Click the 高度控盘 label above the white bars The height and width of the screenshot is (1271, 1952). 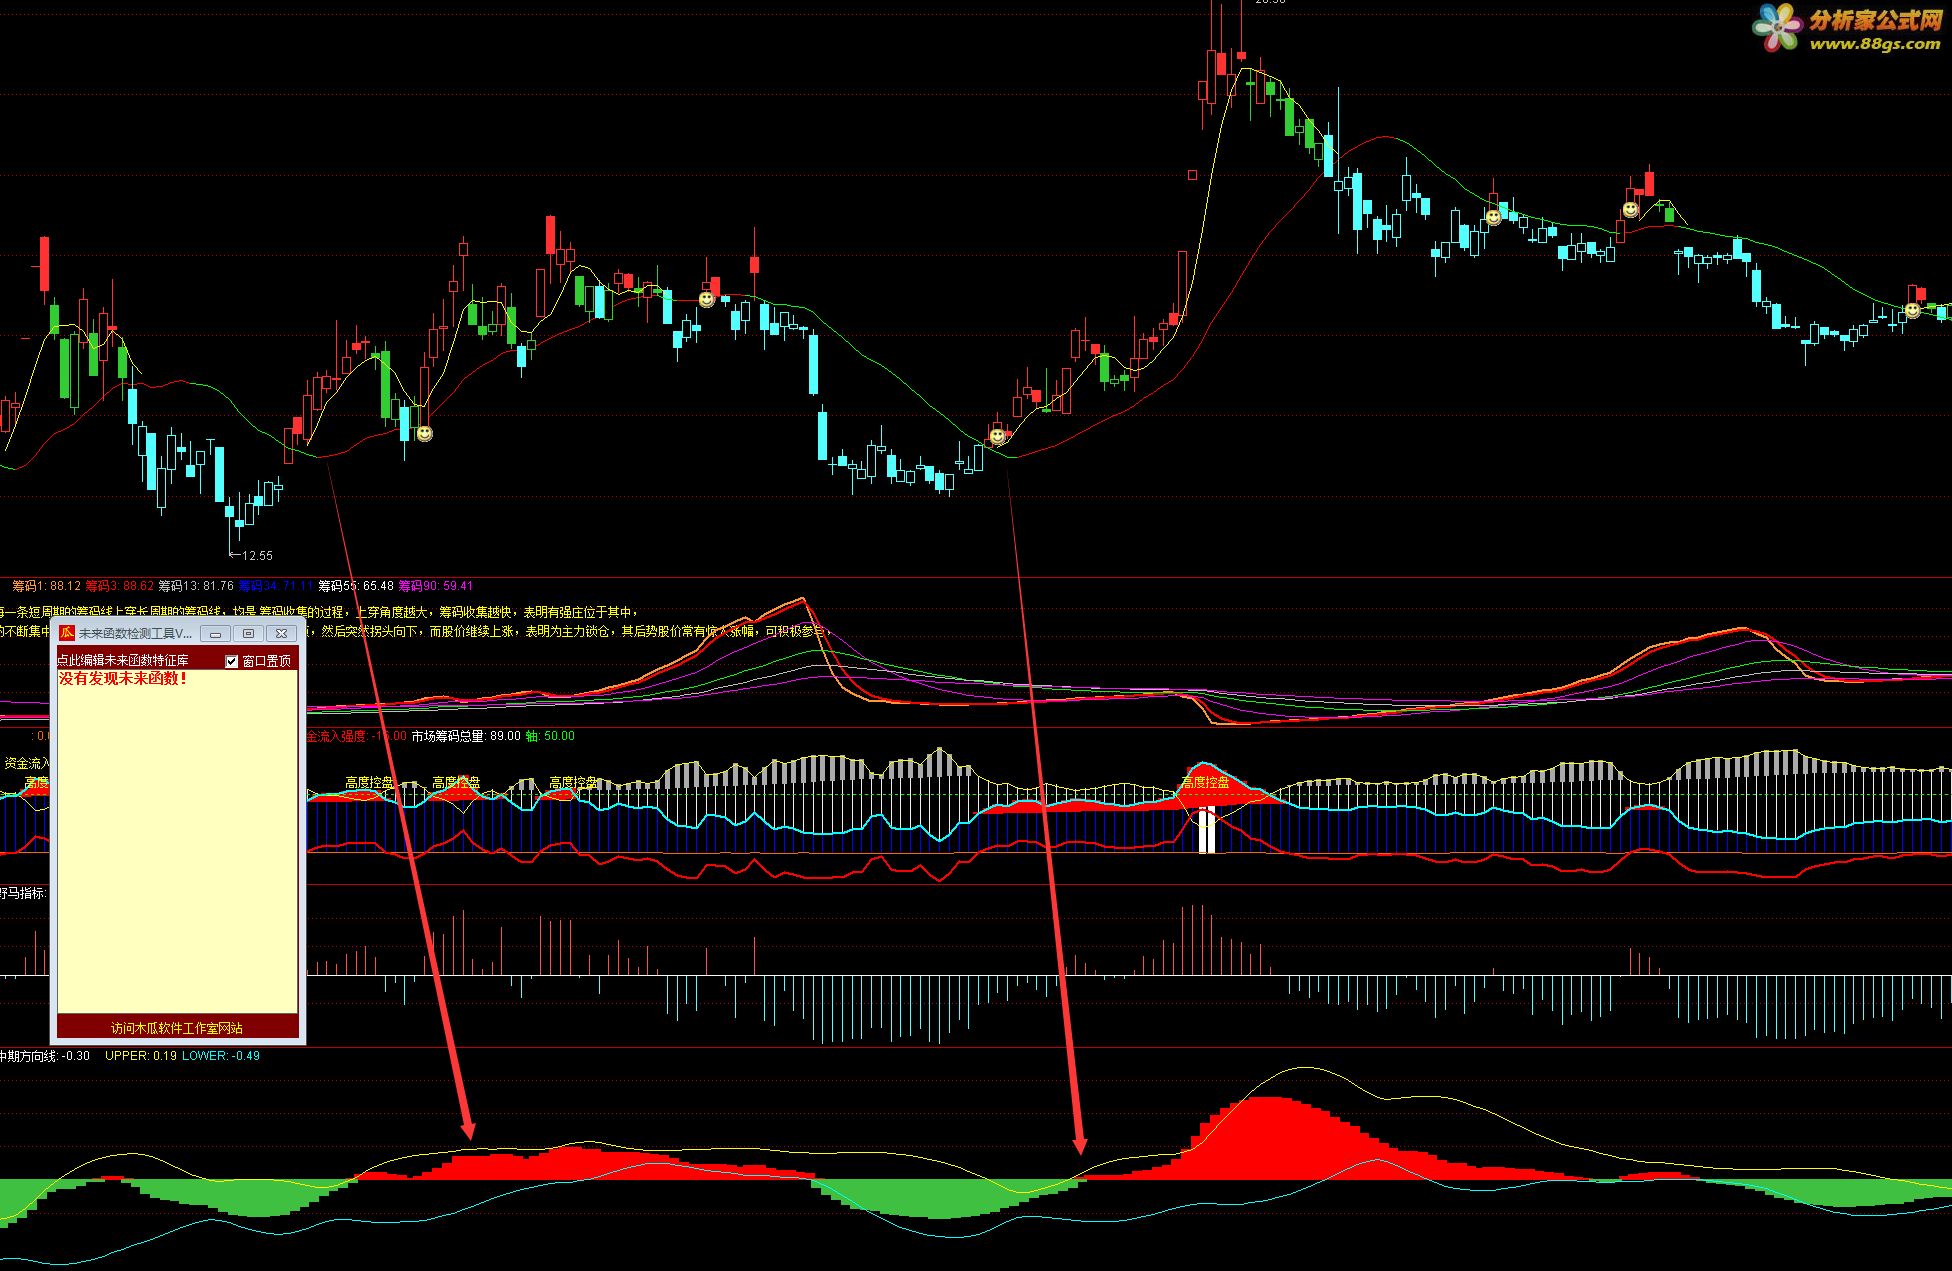tap(1205, 782)
